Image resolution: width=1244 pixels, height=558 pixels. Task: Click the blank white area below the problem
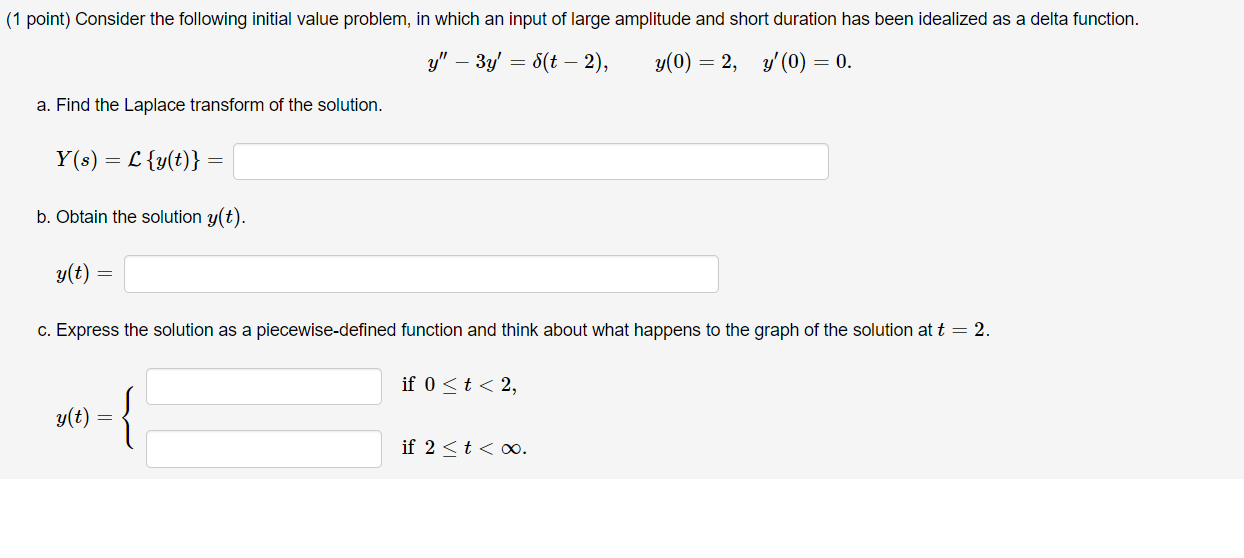pyautogui.click(x=622, y=518)
